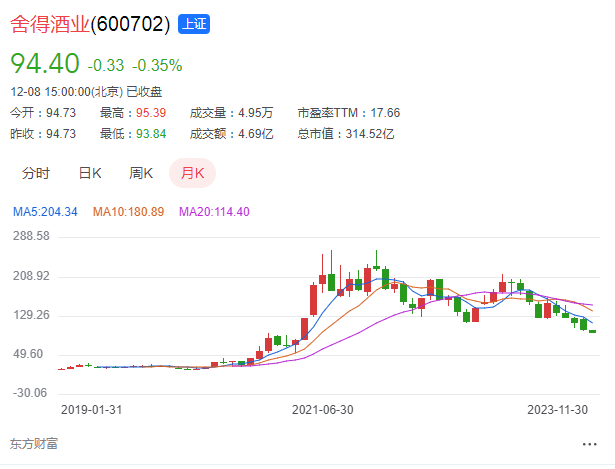This screenshot has height=469, width=615.
Task: Click the MA20:114.40 indicator label
Action: [x=214, y=212]
